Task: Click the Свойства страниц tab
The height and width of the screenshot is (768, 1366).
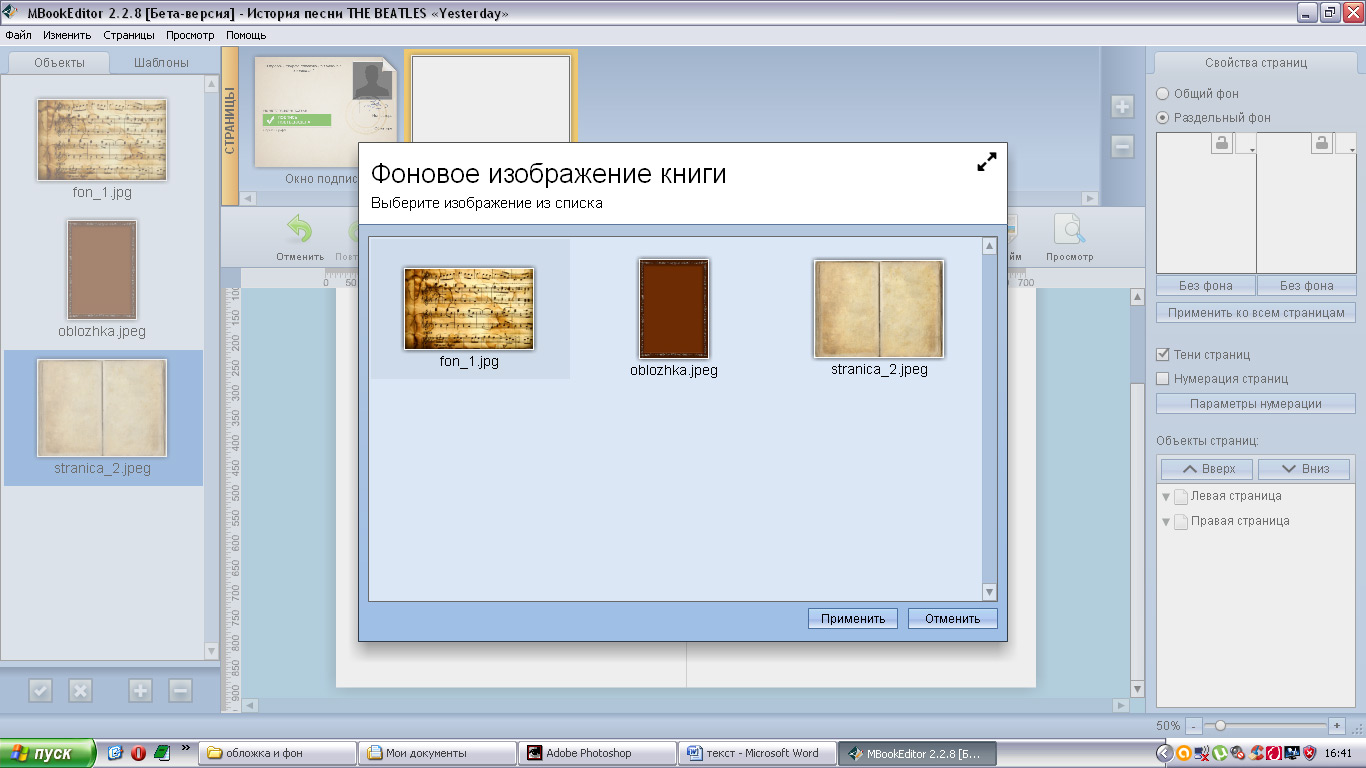Action: point(1256,62)
